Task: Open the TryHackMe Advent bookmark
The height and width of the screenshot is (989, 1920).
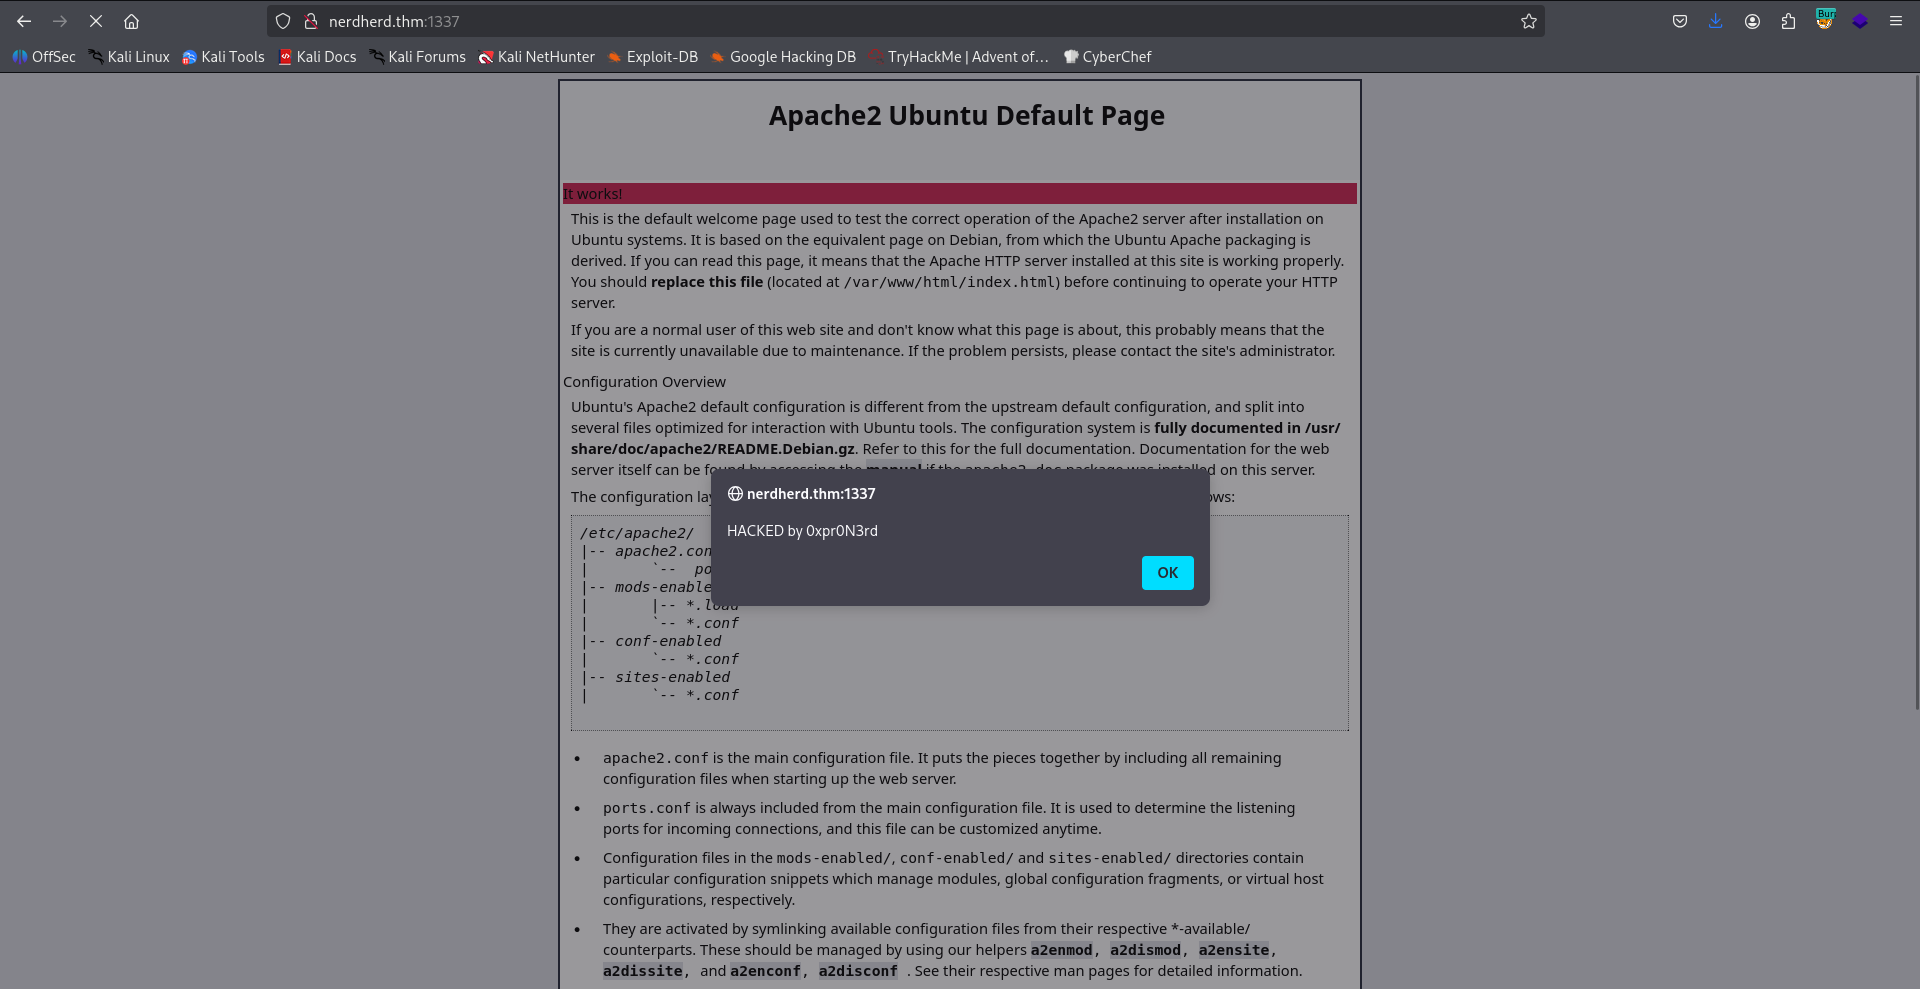Action: [958, 57]
